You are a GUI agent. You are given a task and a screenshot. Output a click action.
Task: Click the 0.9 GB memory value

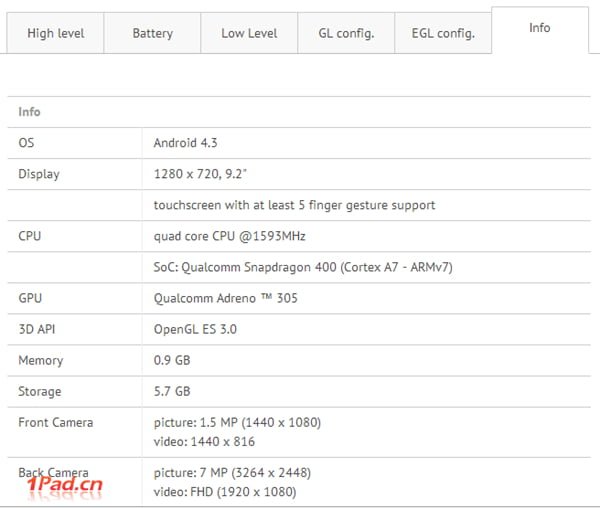(172, 360)
